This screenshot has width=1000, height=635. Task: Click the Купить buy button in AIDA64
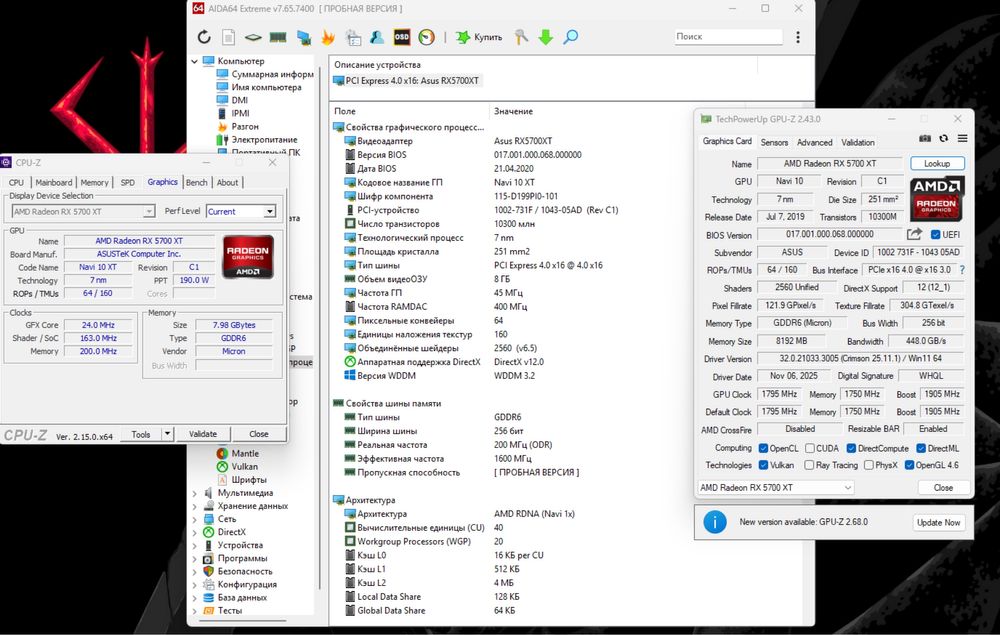point(479,37)
